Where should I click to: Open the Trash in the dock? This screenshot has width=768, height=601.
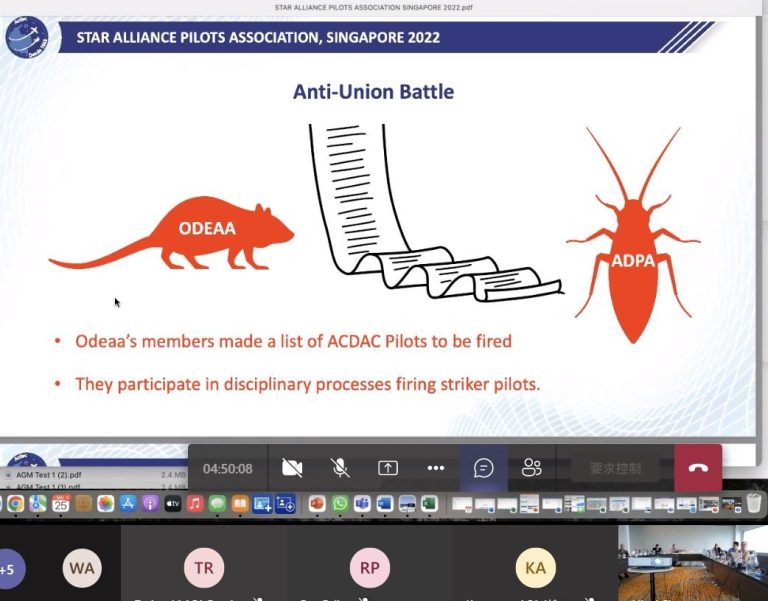pyautogui.click(x=754, y=503)
